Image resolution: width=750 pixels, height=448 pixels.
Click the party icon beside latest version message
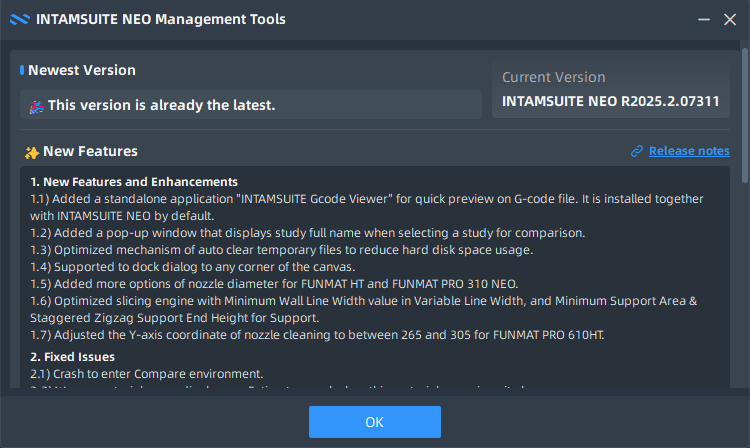tap(37, 107)
